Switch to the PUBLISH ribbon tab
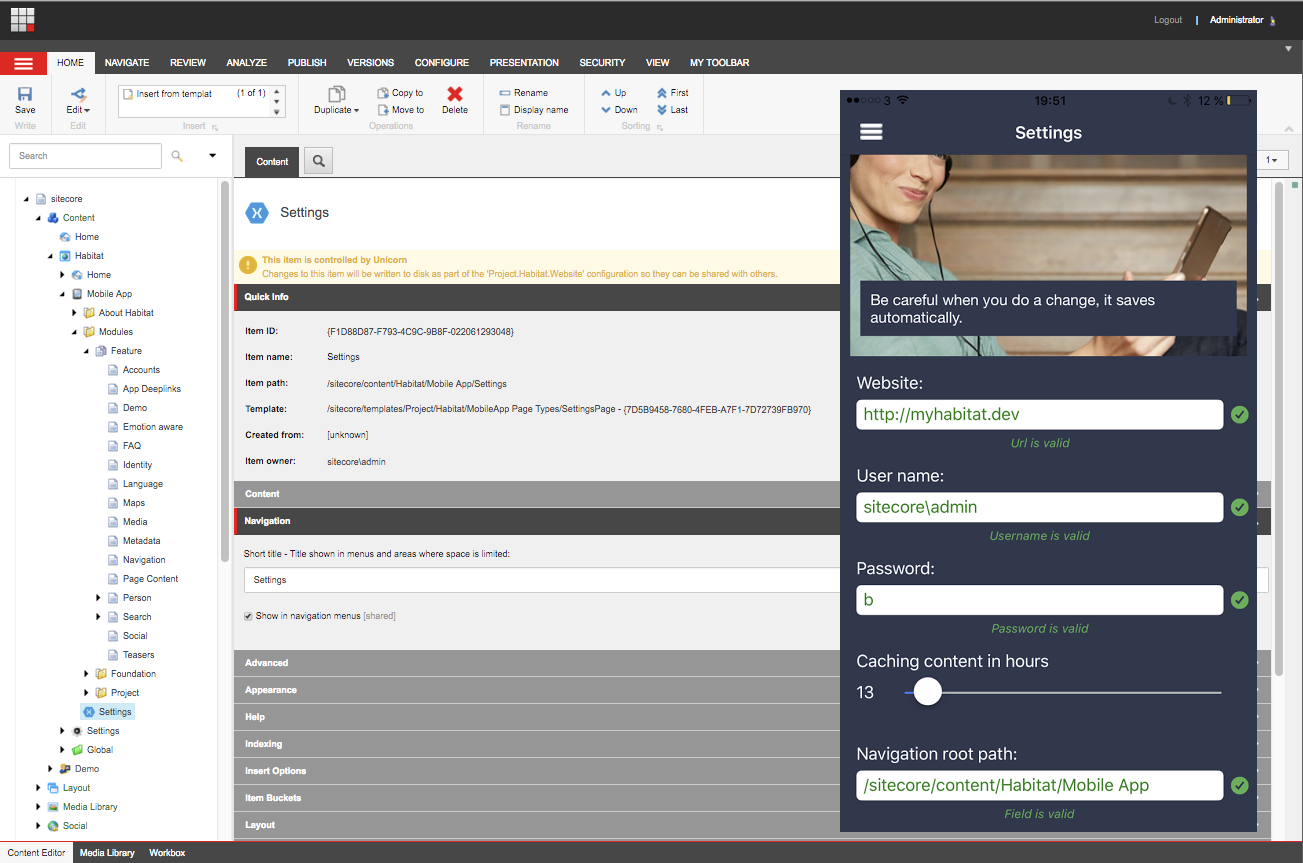The width and height of the screenshot is (1303, 863). pos(307,63)
